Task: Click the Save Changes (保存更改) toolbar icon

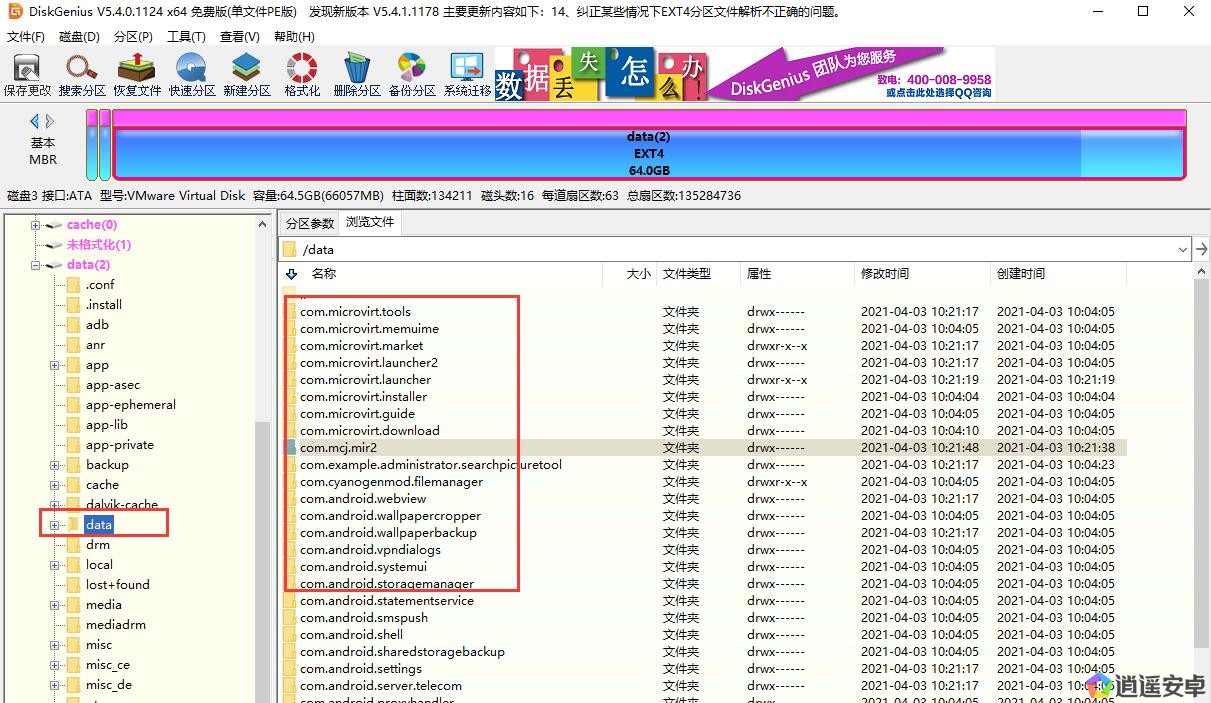Action: click(27, 74)
